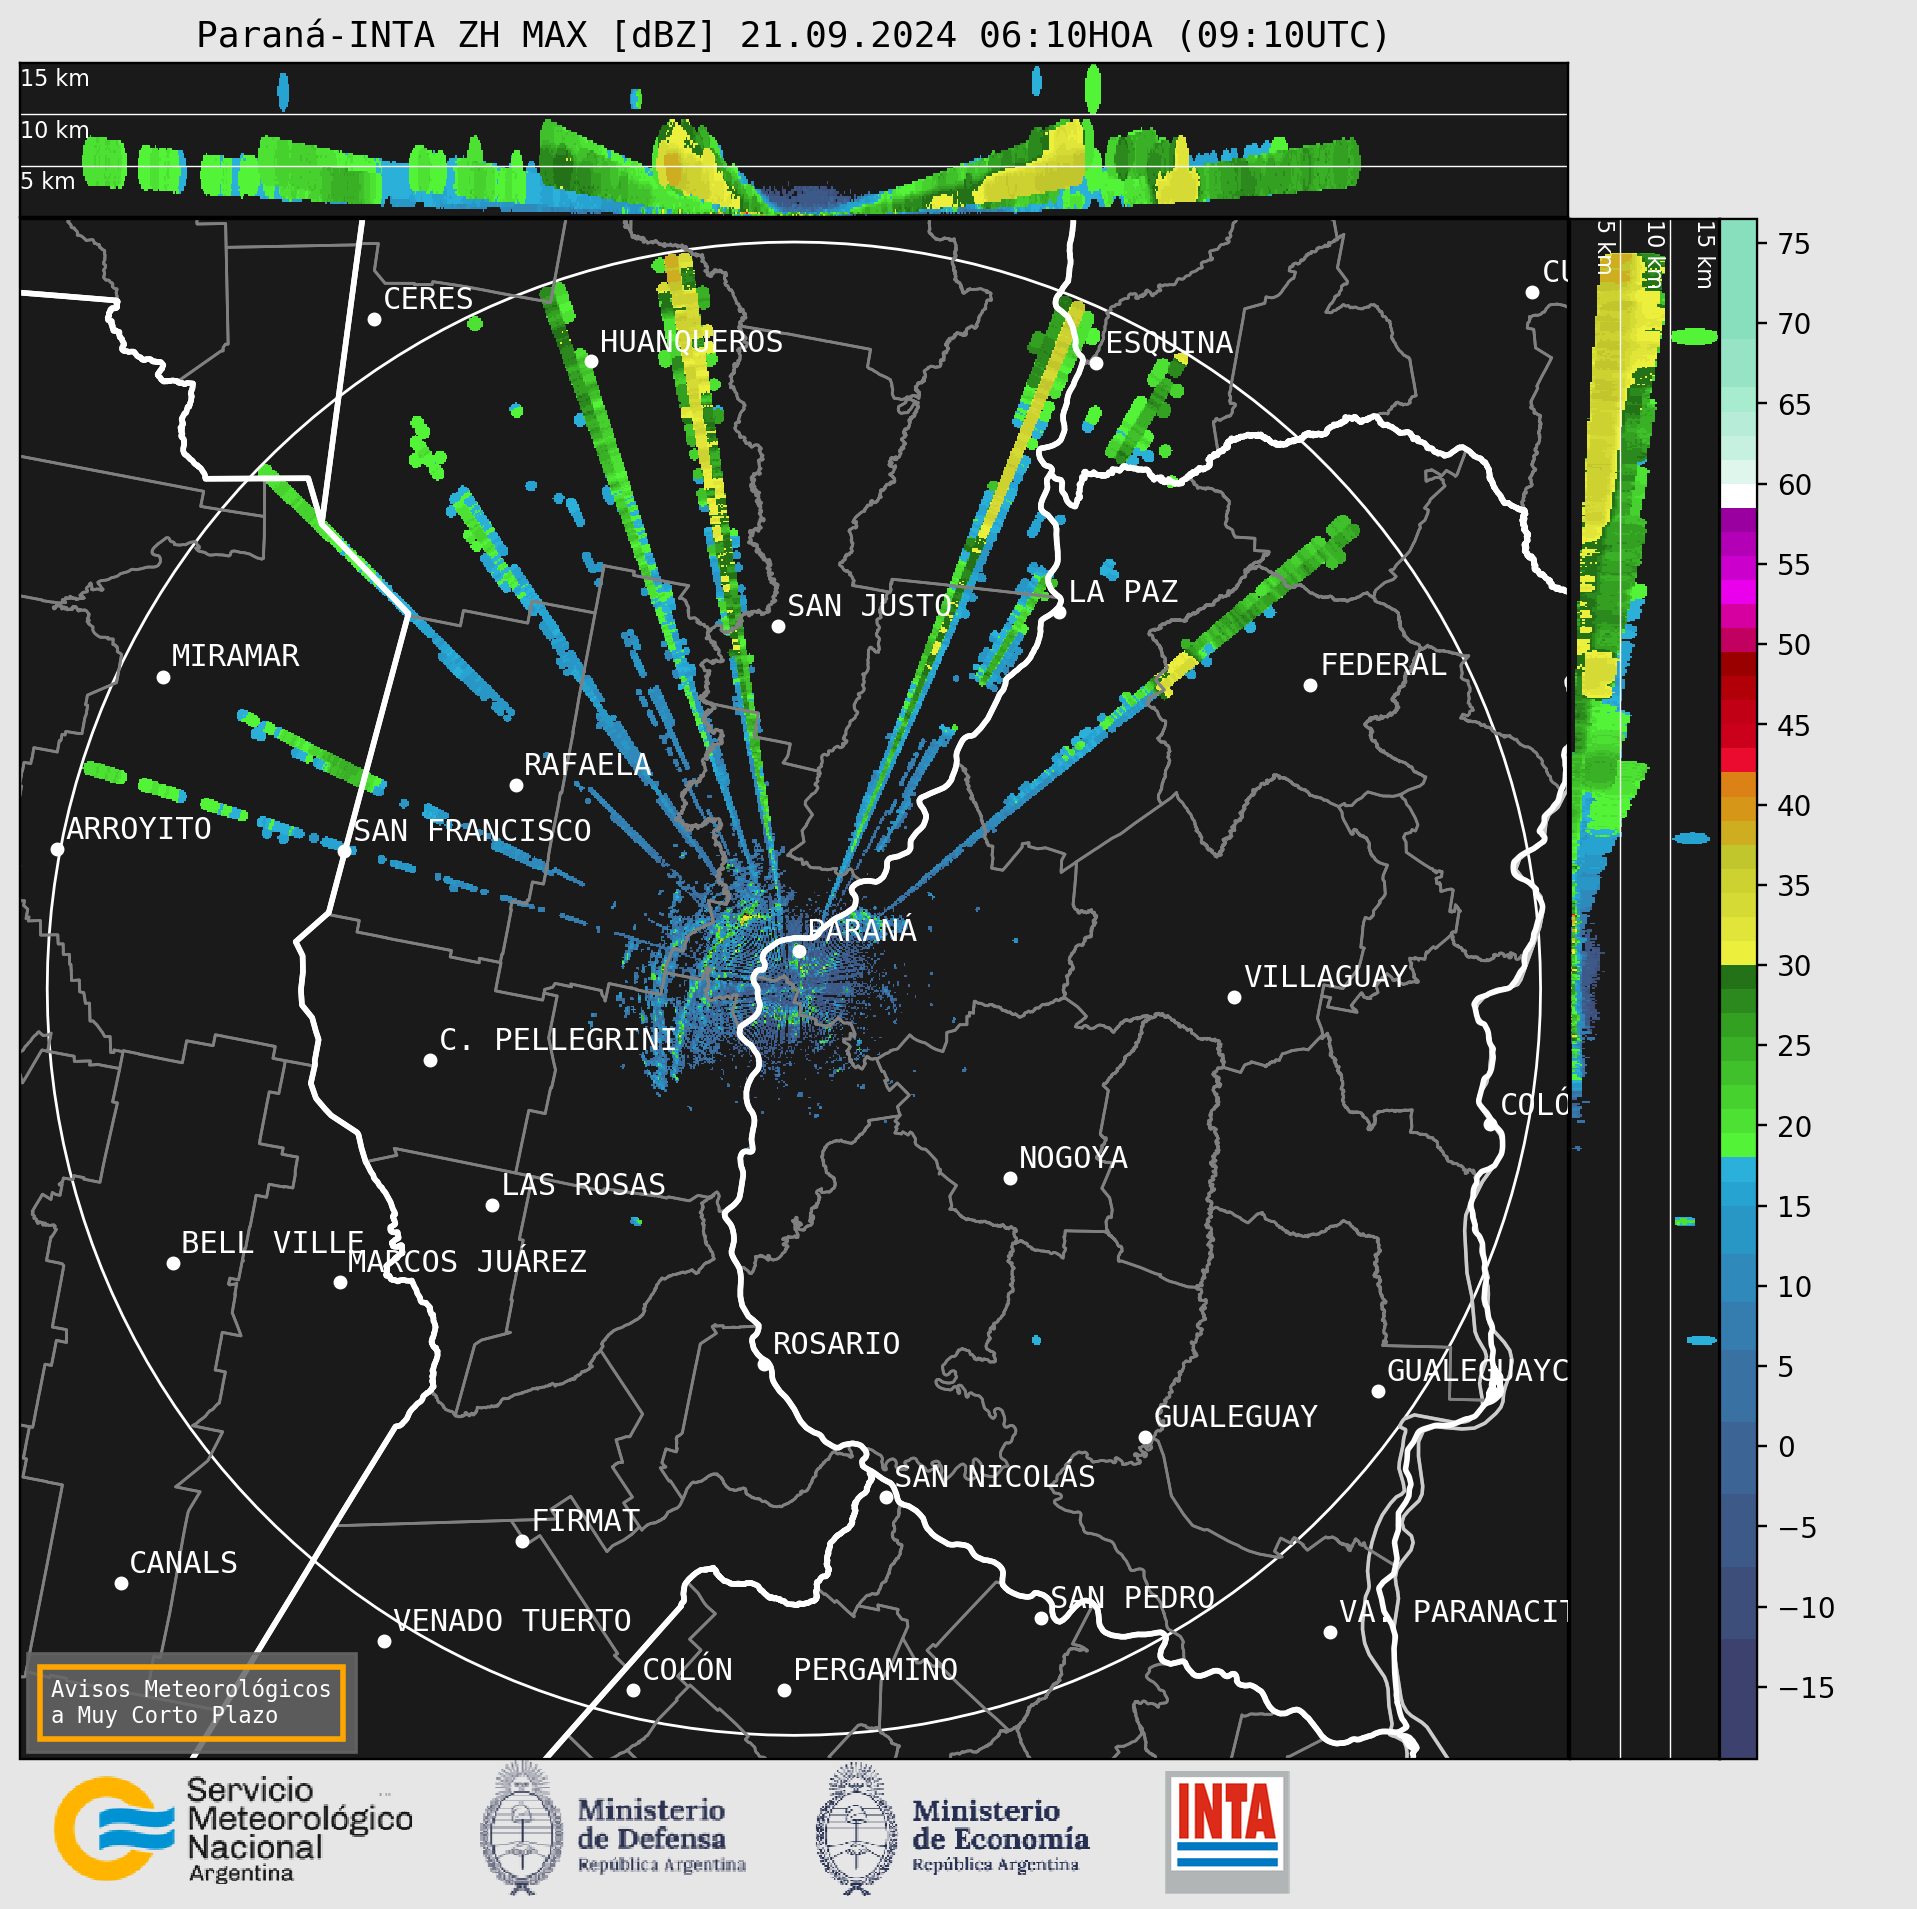The image size is (1917, 1909).
Task: Select the RAFAELA label
Action: coord(587,765)
